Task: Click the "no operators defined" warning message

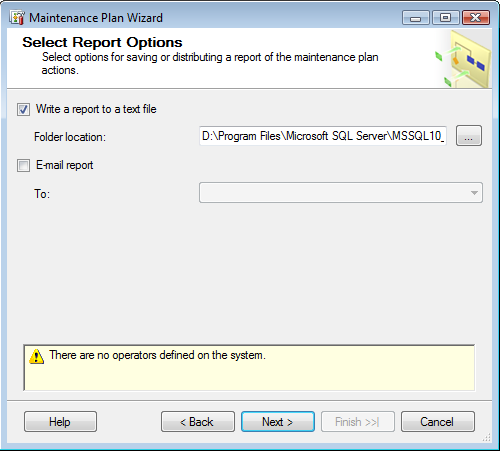Action: pyautogui.click(x=157, y=355)
